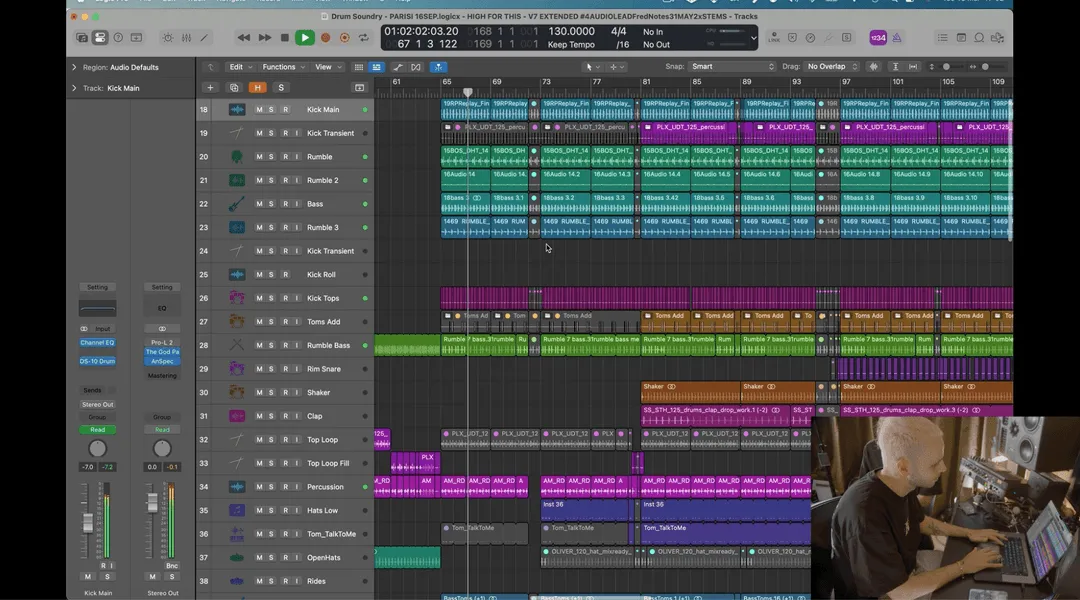Click the 4/4 time signature

coord(619,32)
